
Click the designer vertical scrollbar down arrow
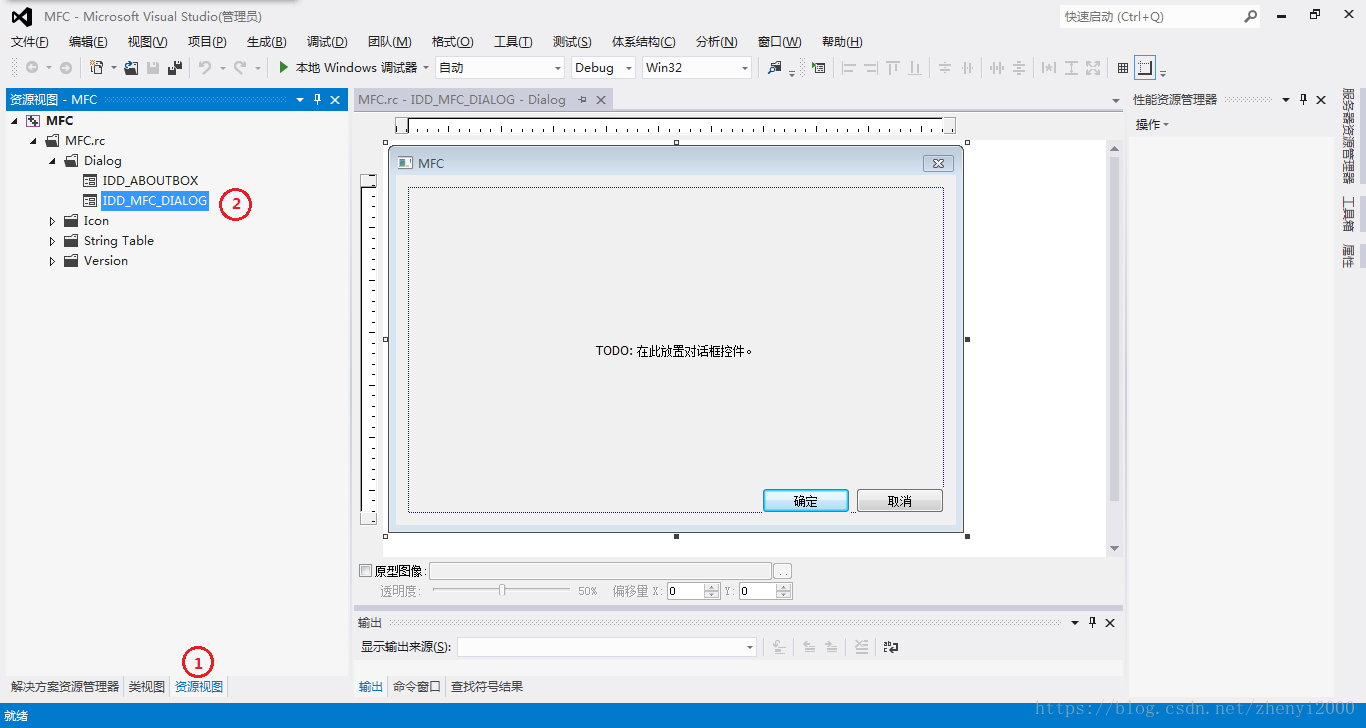[1114, 549]
